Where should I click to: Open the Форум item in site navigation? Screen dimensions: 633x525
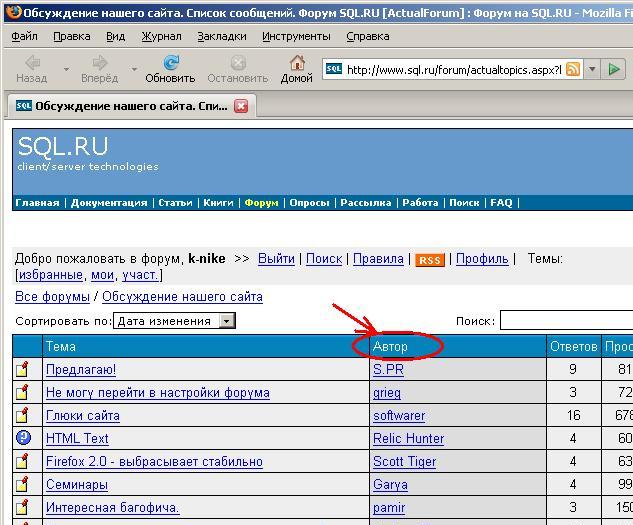[261, 202]
